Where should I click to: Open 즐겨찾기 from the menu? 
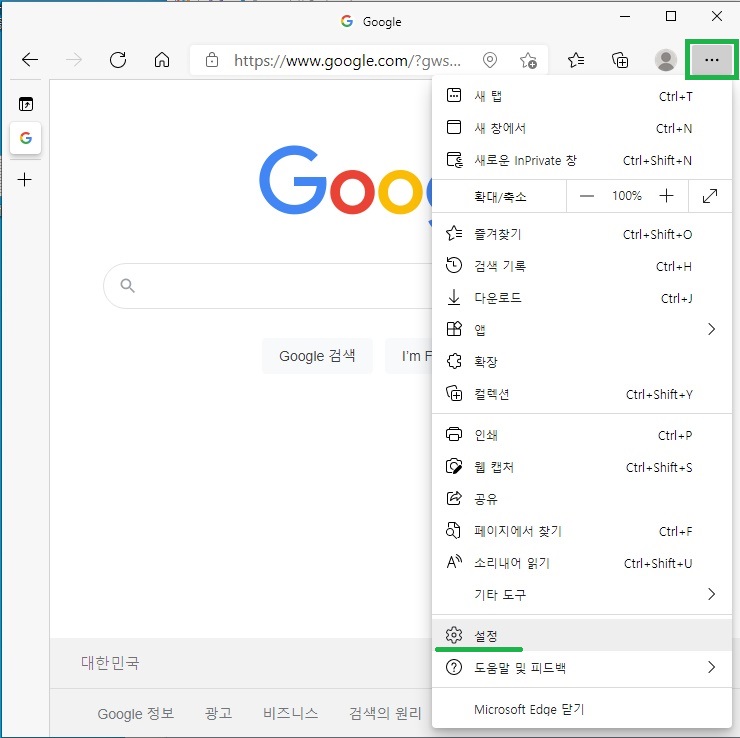(x=581, y=235)
